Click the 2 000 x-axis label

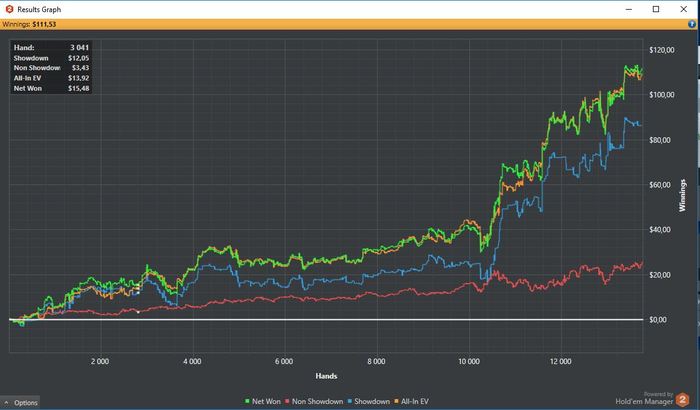click(x=100, y=361)
